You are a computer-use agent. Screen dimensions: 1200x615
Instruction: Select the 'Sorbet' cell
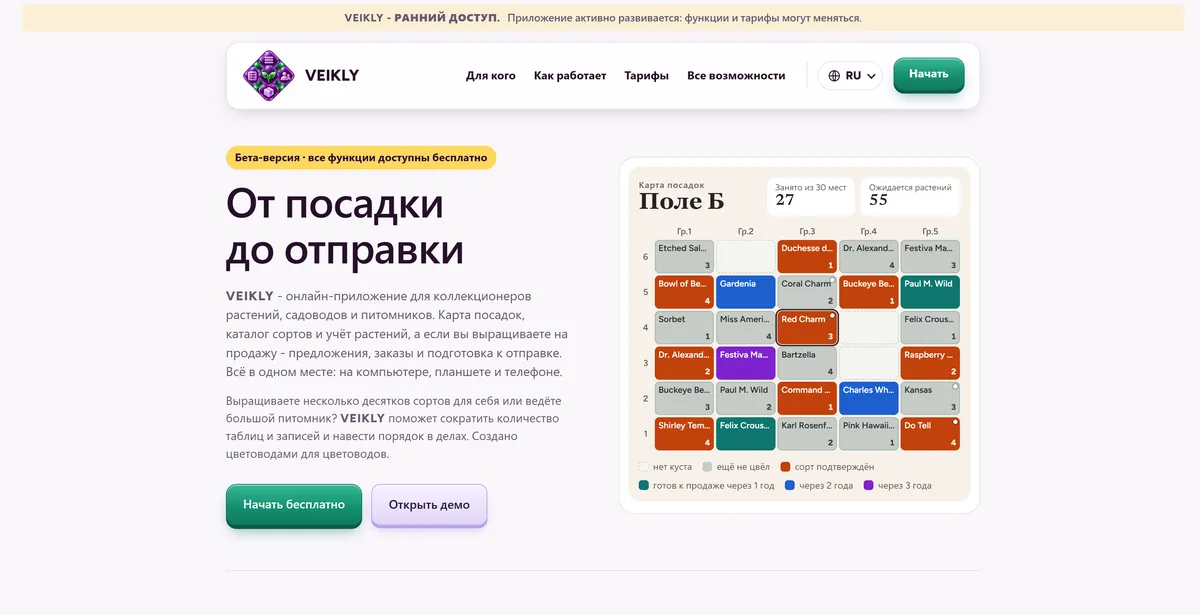point(684,328)
